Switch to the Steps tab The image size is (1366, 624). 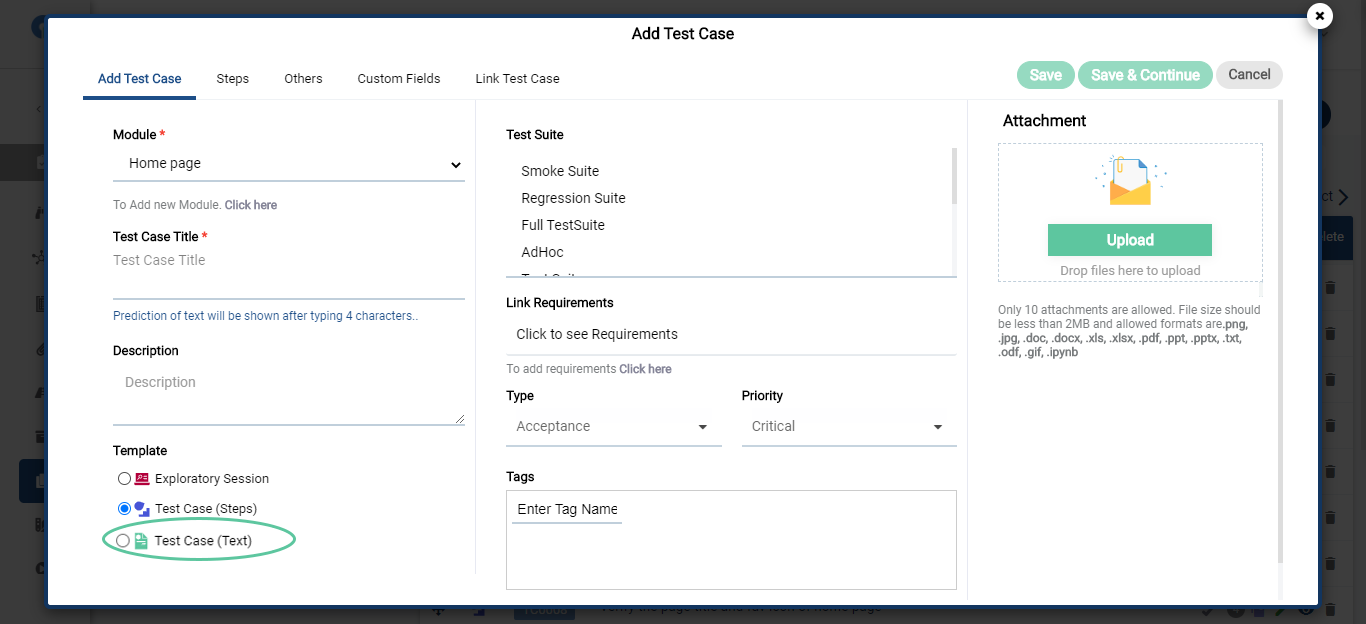[233, 78]
